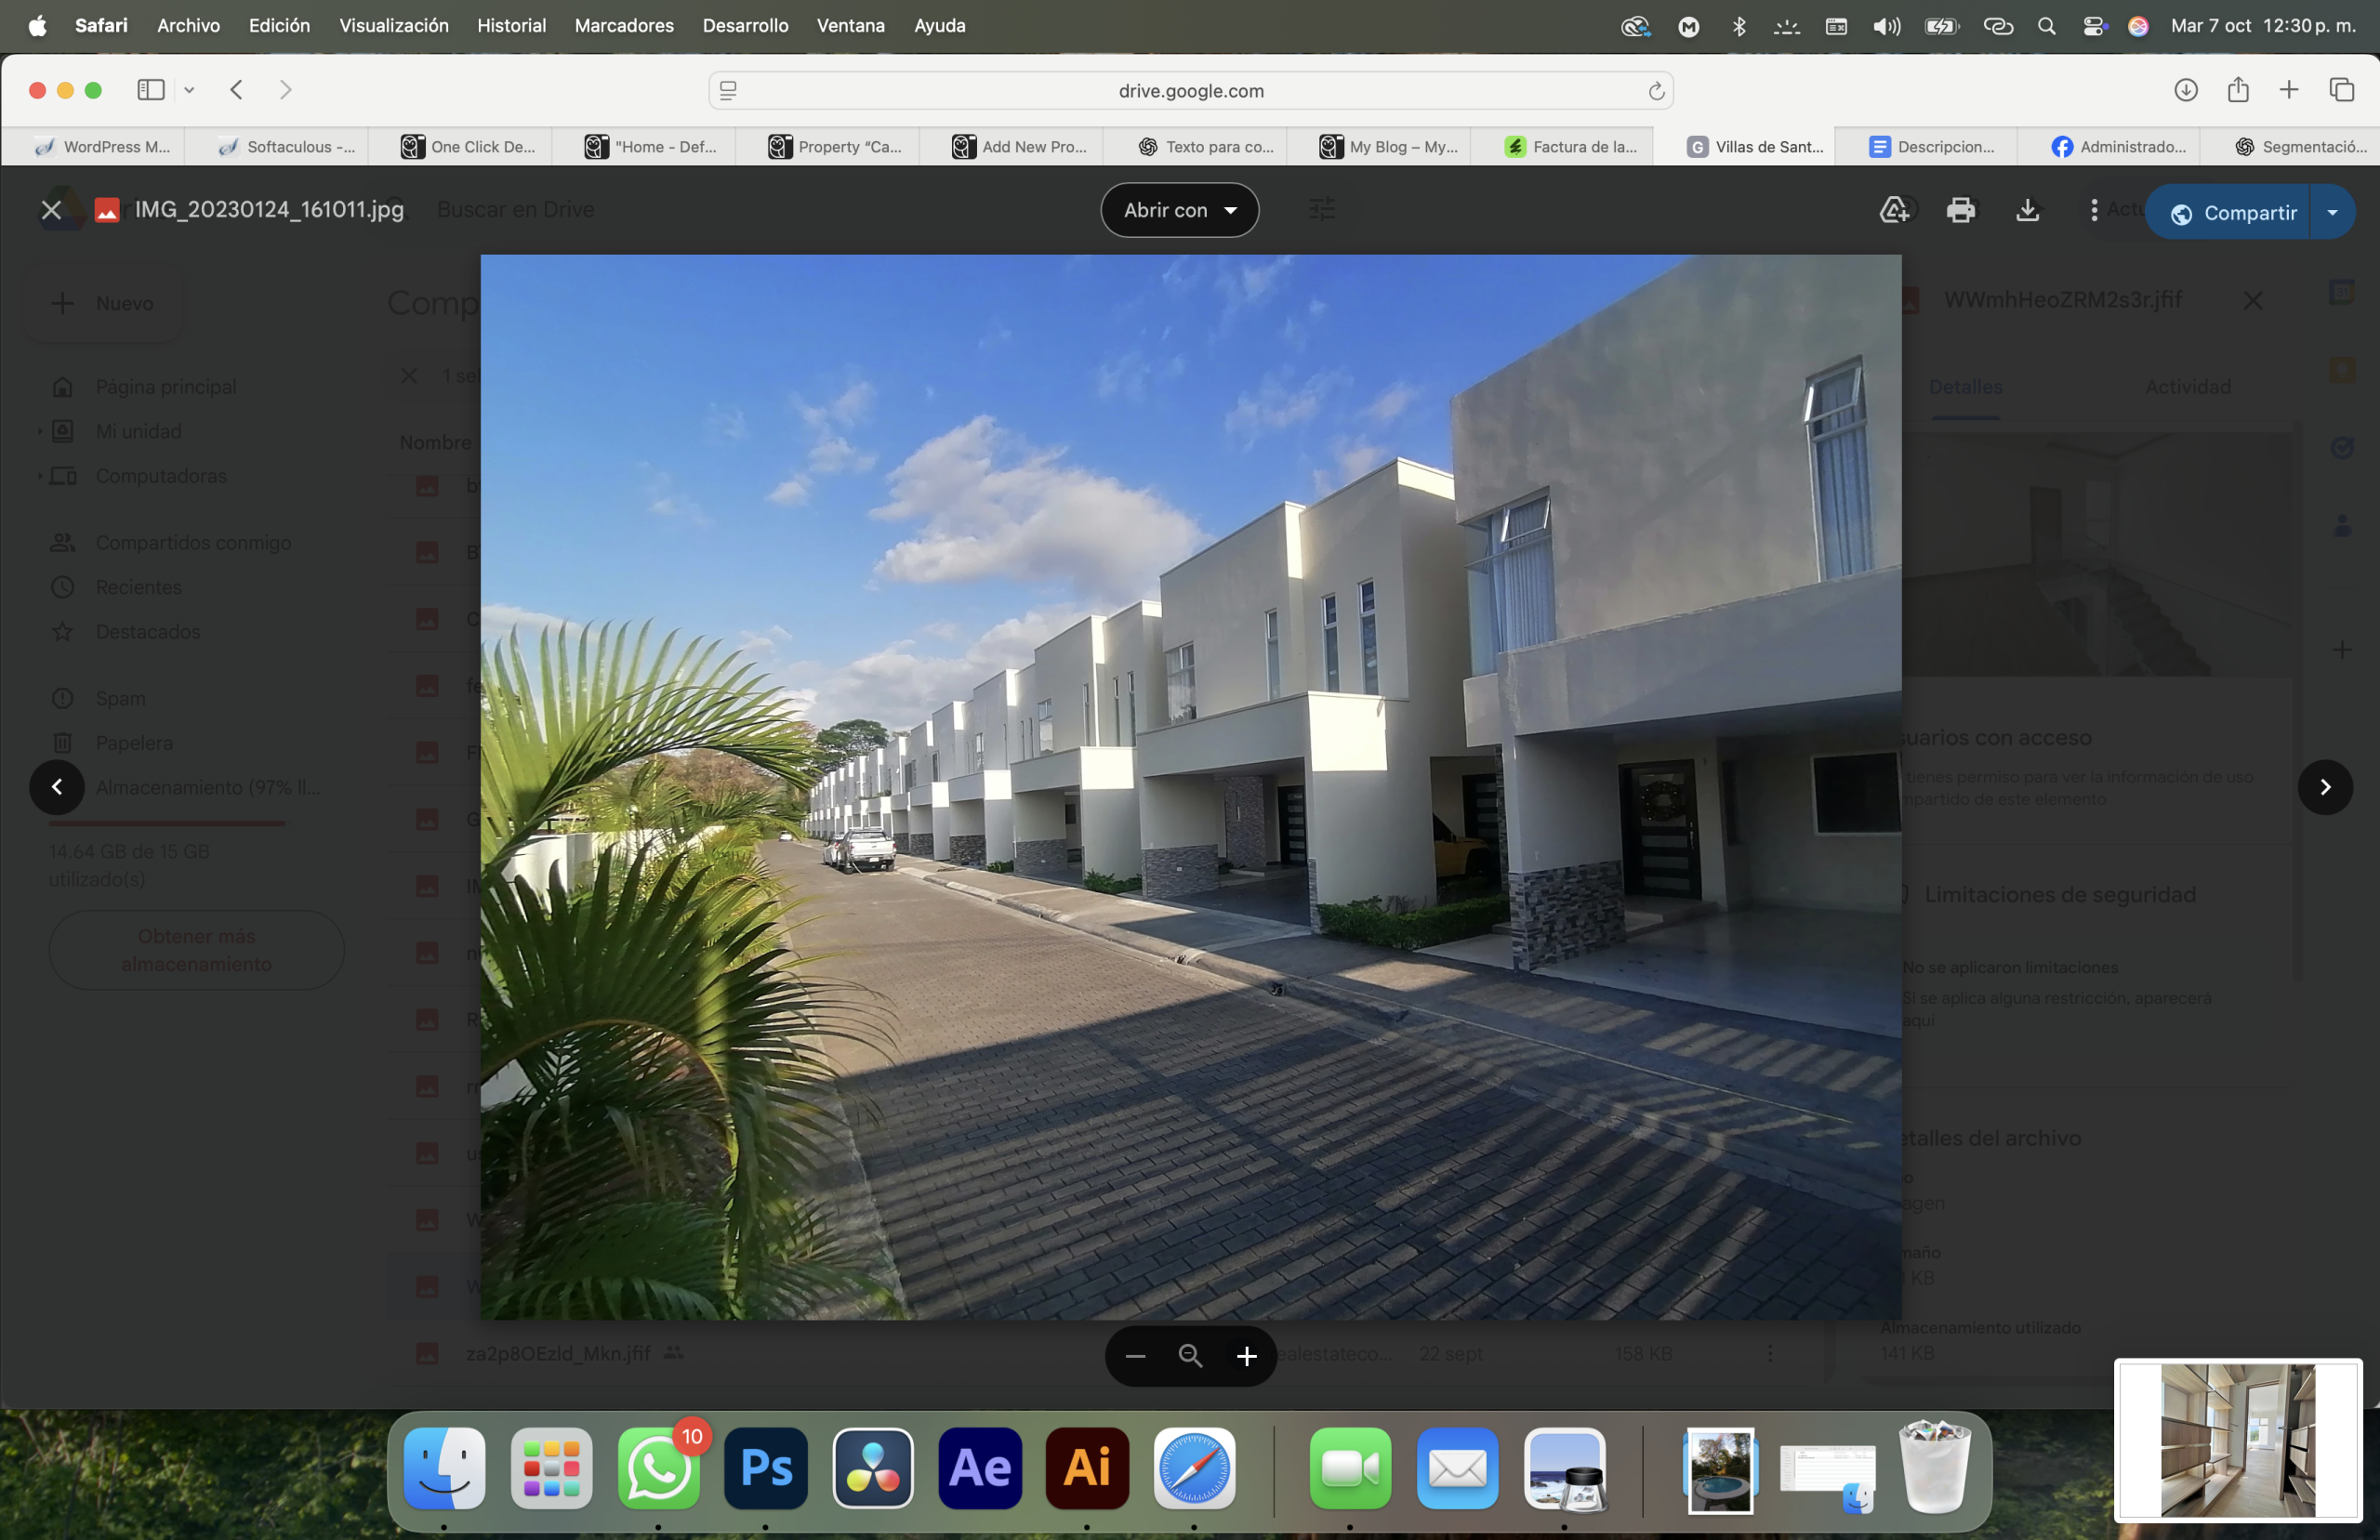Click the drive.google.com address field

click(1190, 91)
